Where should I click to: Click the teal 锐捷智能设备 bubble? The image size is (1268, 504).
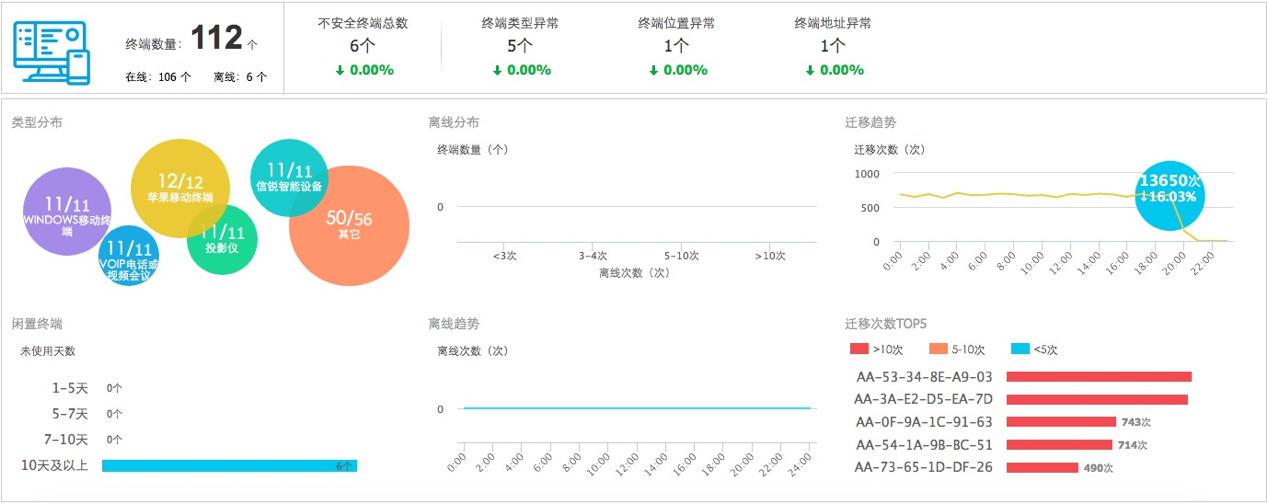[x=289, y=176]
